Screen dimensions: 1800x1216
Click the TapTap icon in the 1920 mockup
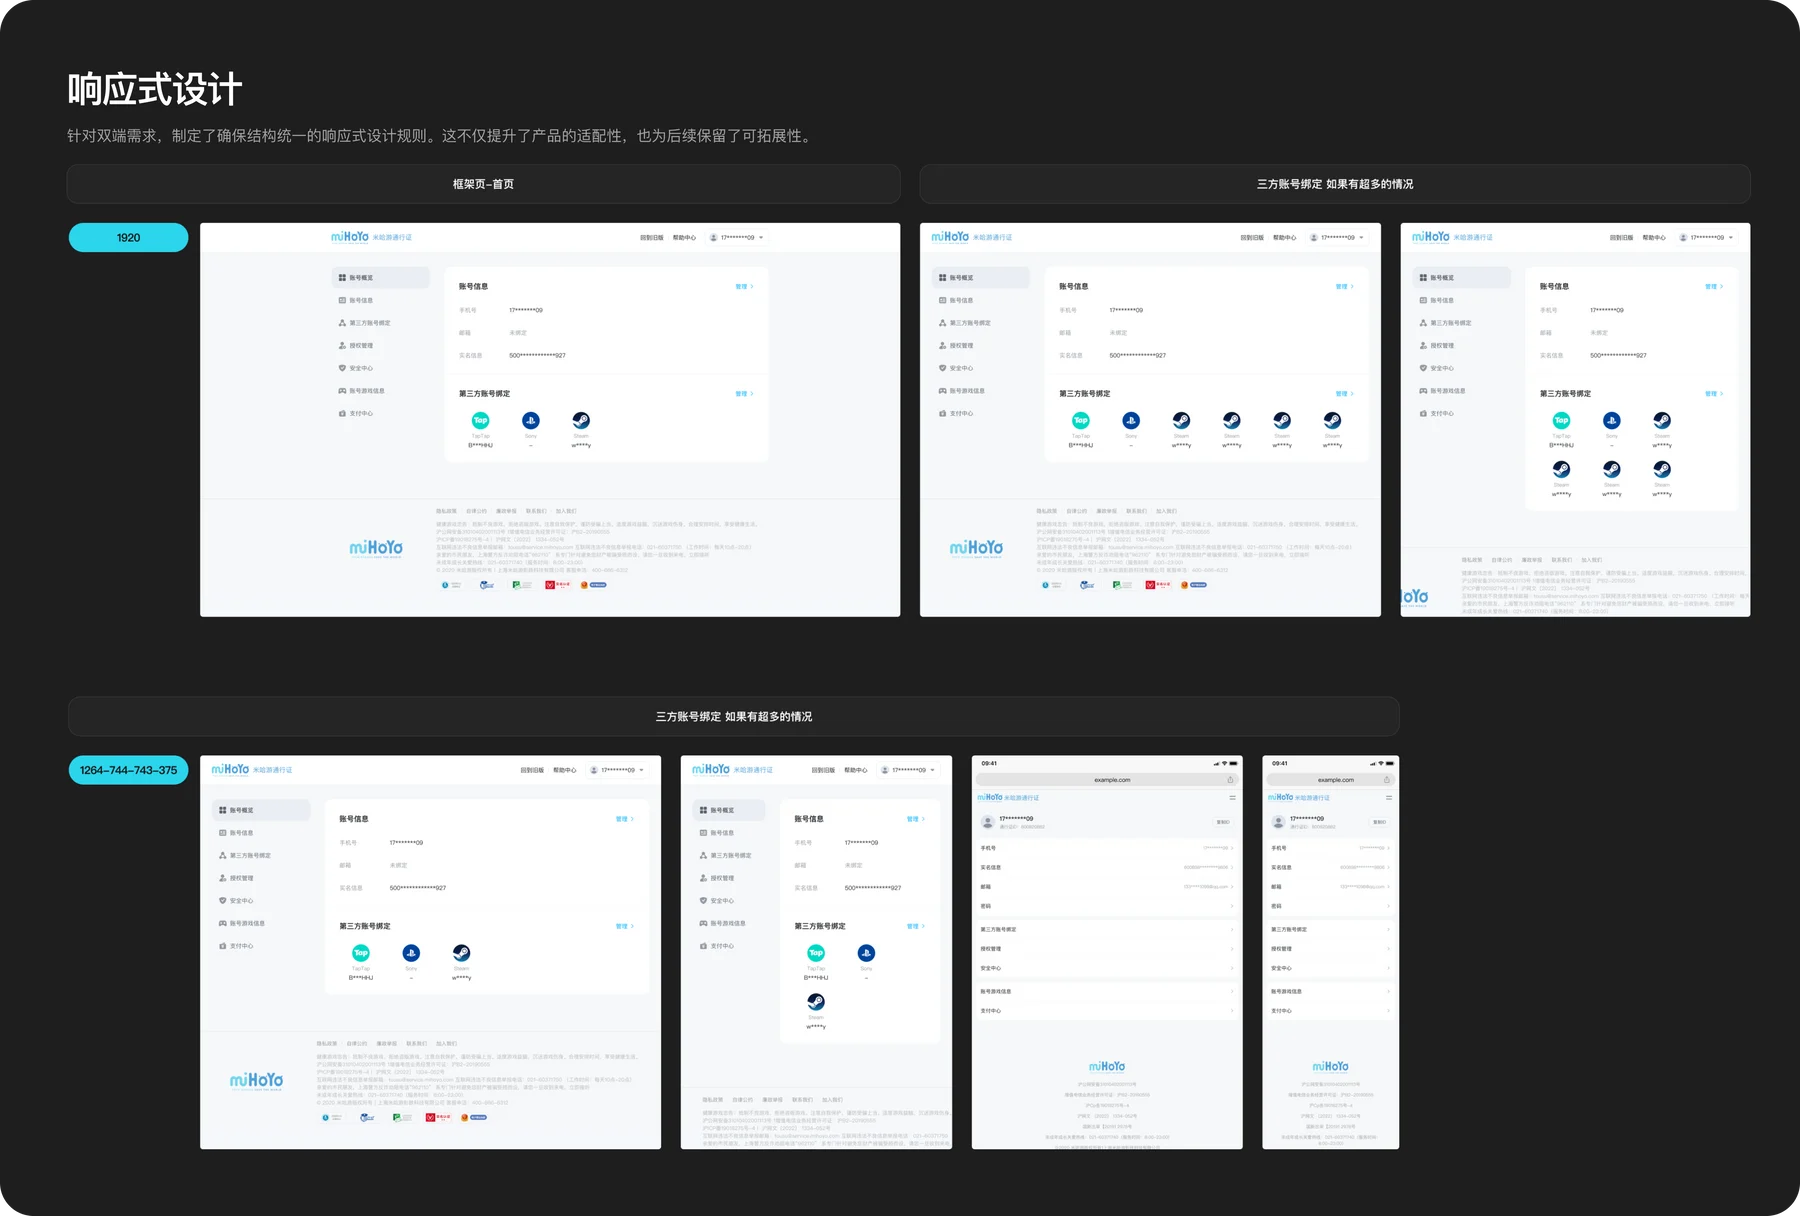click(x=480, y=420)
